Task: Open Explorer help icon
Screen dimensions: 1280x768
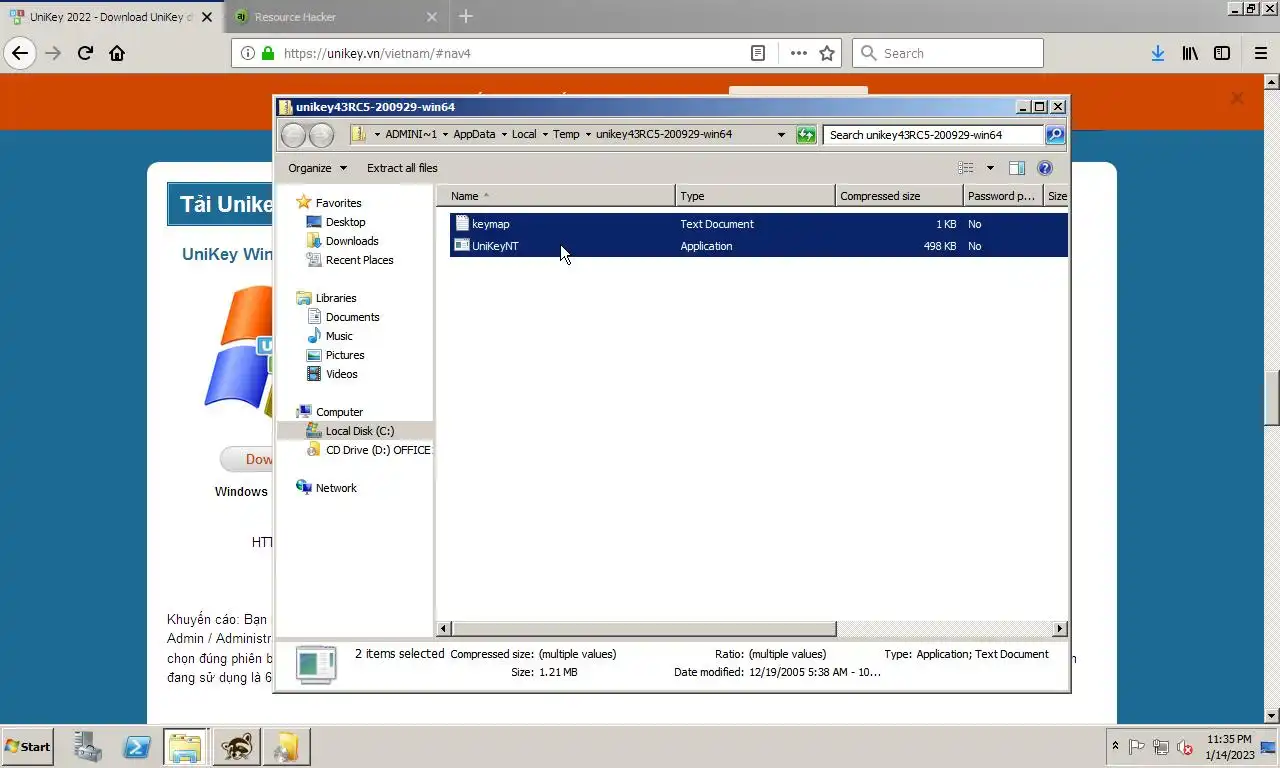Action: click(1045, 168)
